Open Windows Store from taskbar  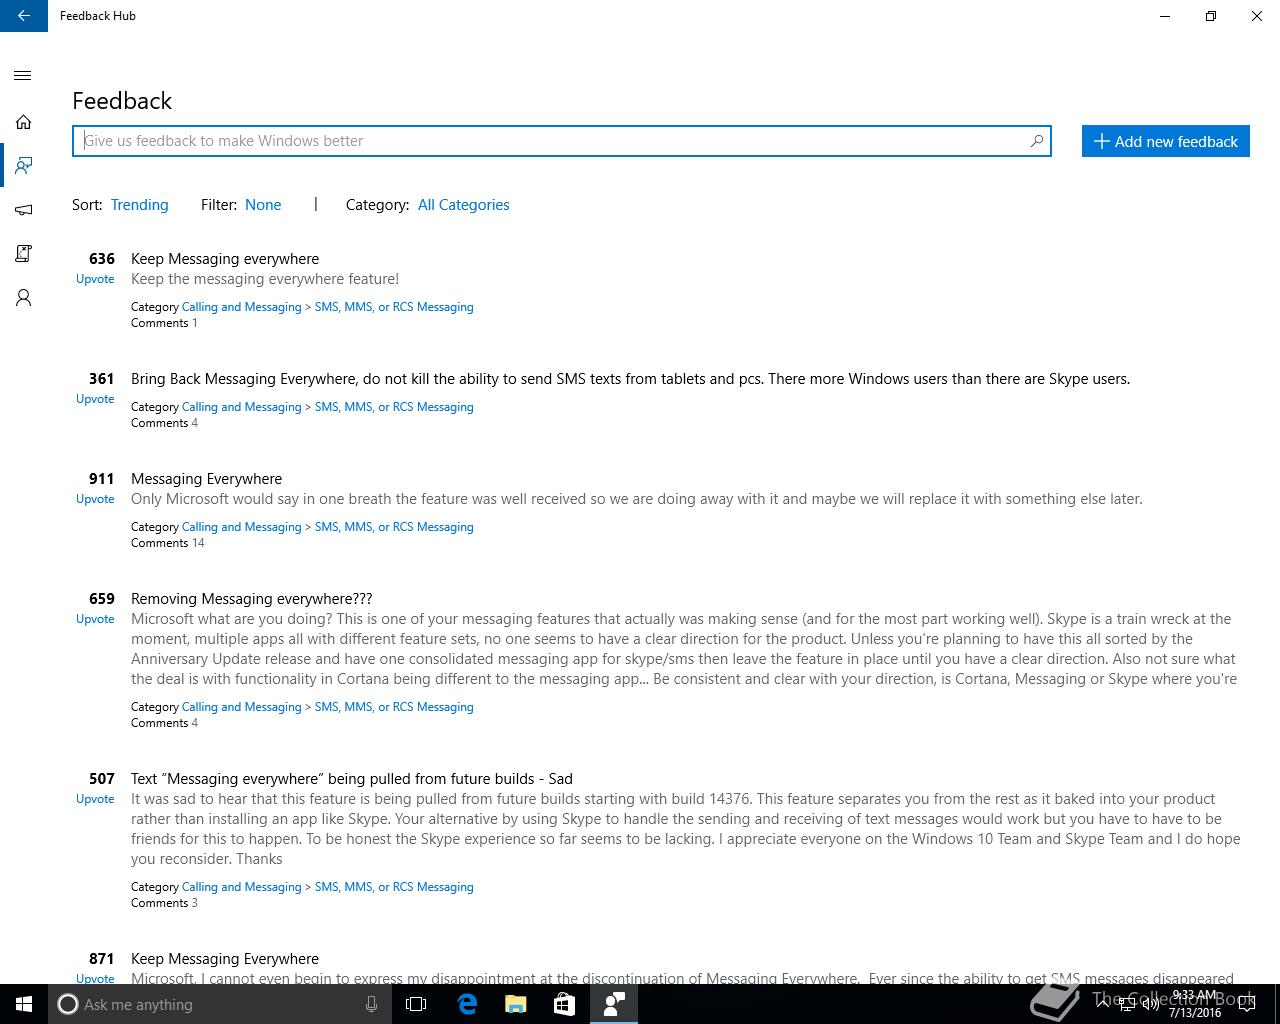(564, 1004)
